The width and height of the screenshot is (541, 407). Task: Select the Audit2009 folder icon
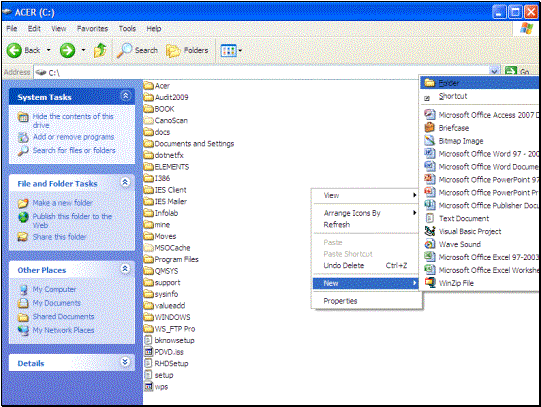pos(148,97)
